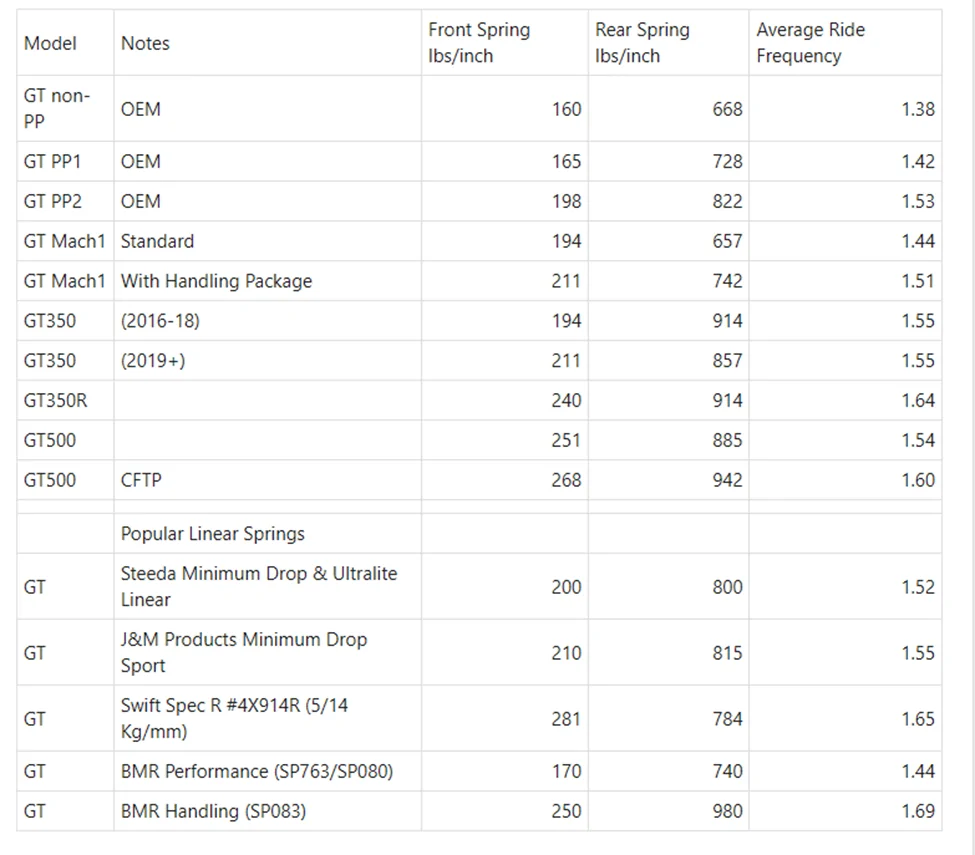Select the GT350 (2016-18) notes cell
The height and width of the screenshot is (855, 975).
(267, 321)
